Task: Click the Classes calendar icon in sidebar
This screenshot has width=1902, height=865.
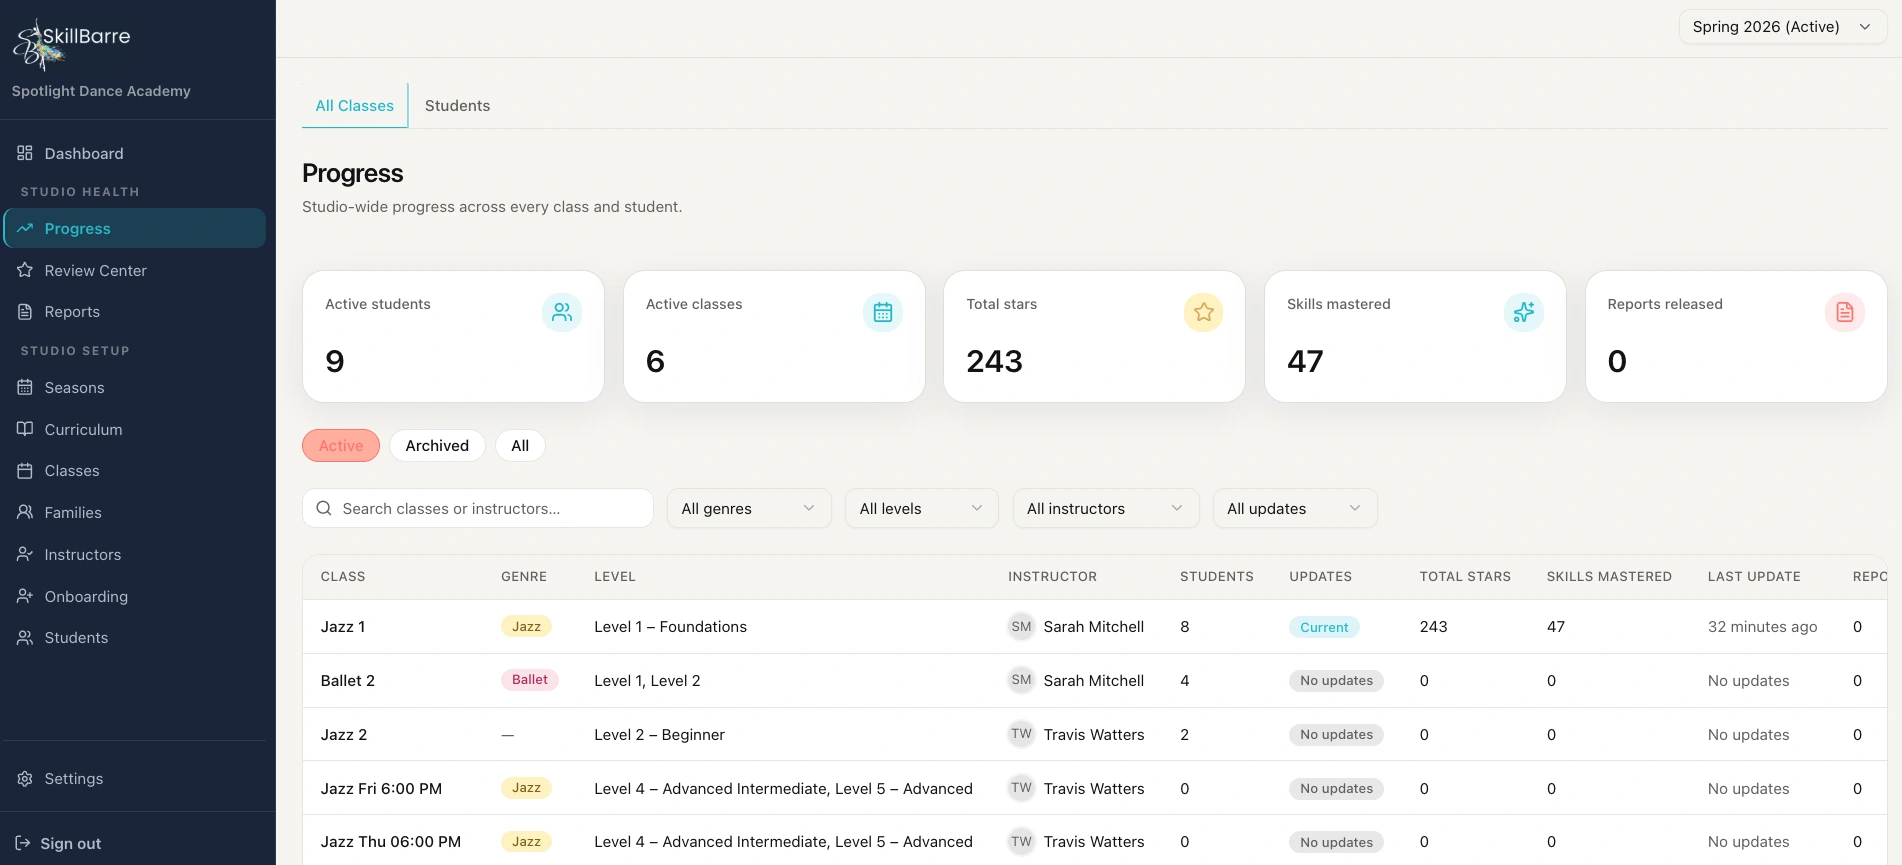Action: point(25,470)
